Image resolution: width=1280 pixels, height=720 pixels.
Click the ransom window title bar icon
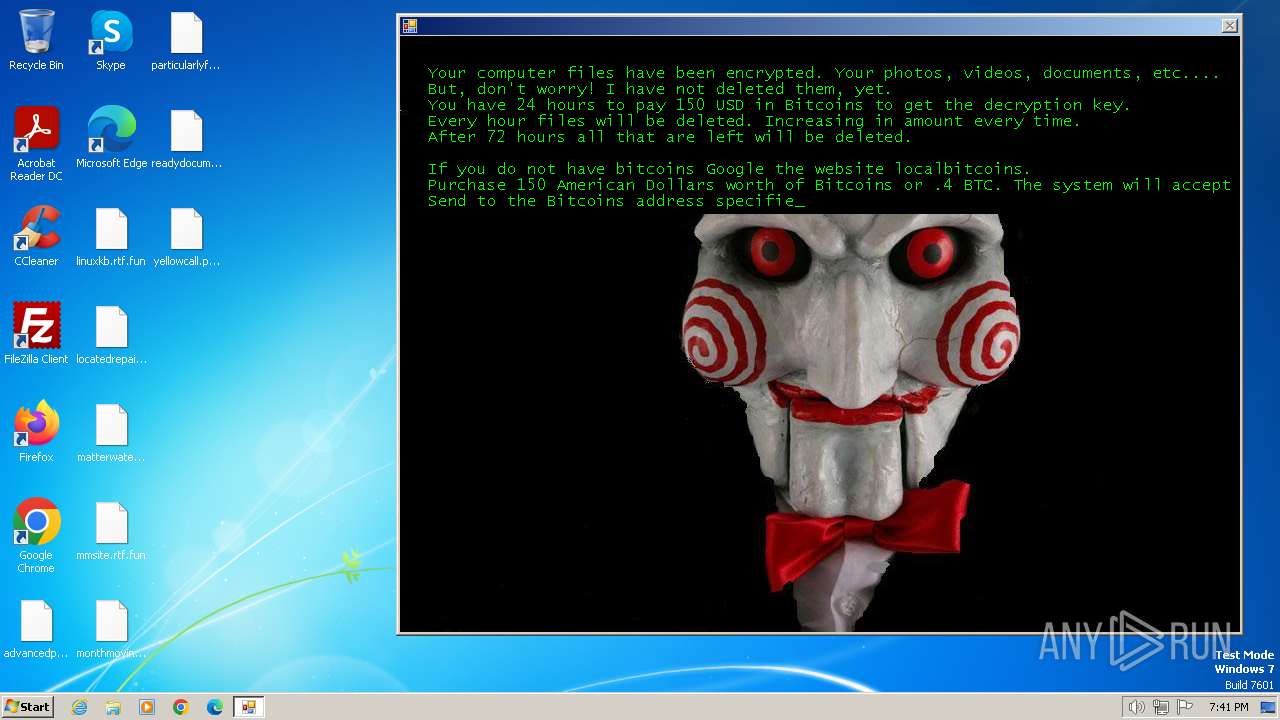coord(410,26)
